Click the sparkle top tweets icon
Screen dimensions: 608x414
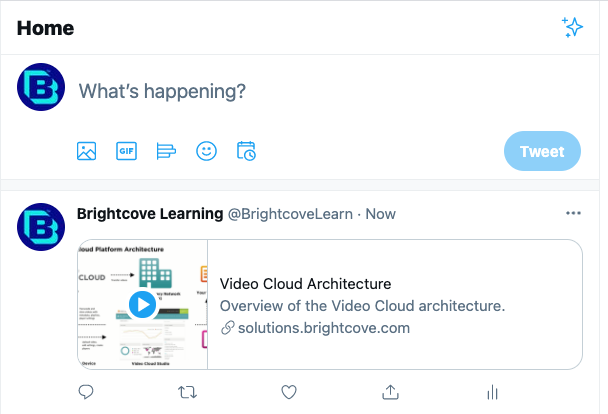pyautogui.click(x=572, y=28)
